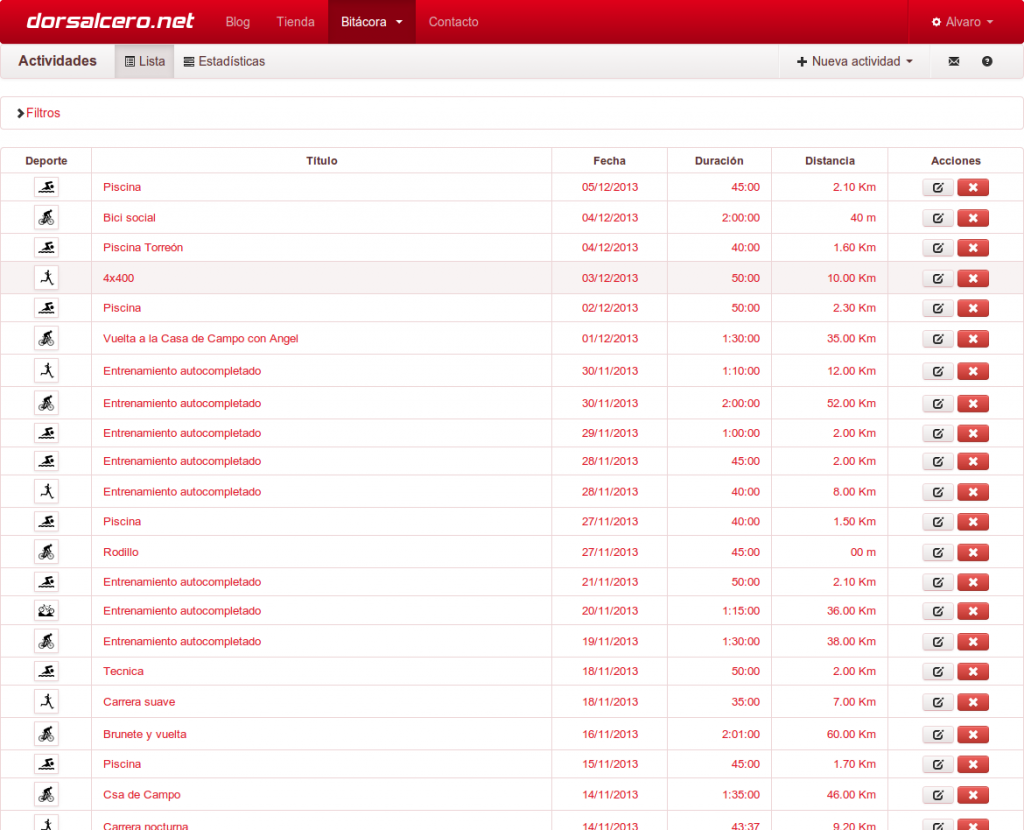The image size is (1024, 830).
Task: Click the Fecha column header
Action: (x=609, y=161)
